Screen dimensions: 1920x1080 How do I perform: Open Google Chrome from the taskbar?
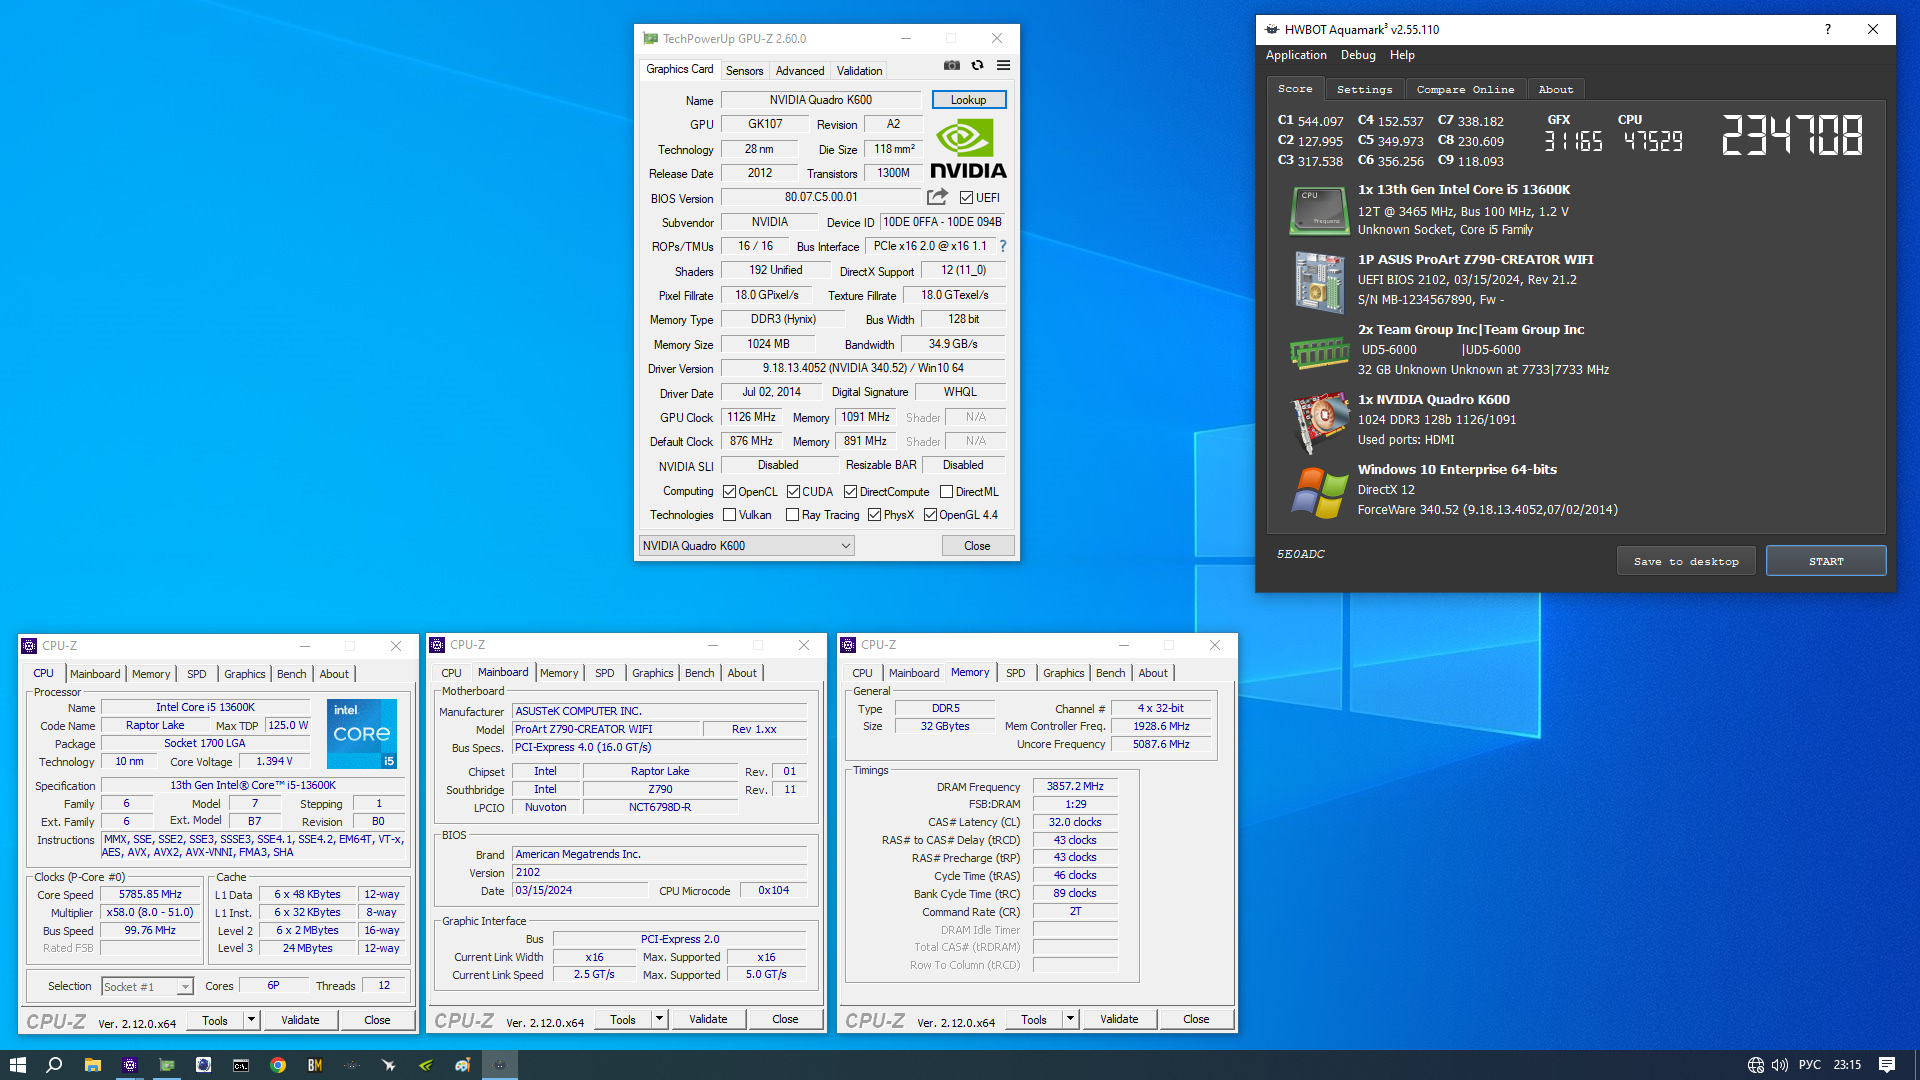278,1065
